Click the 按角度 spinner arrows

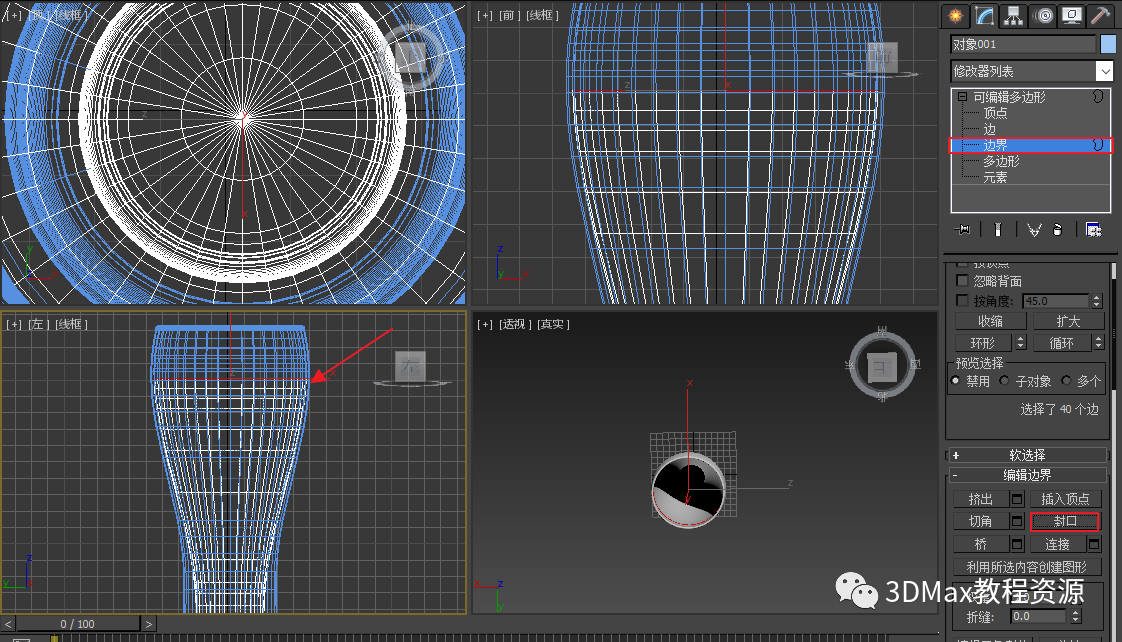point(1096,301)
